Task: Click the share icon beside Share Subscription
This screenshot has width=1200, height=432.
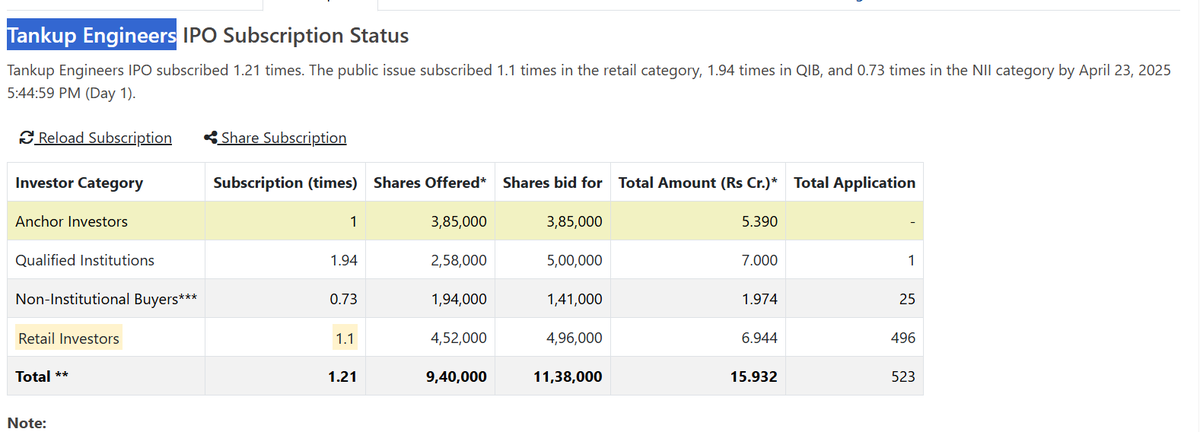Action: pyautogui.click(x=211, y=138)
